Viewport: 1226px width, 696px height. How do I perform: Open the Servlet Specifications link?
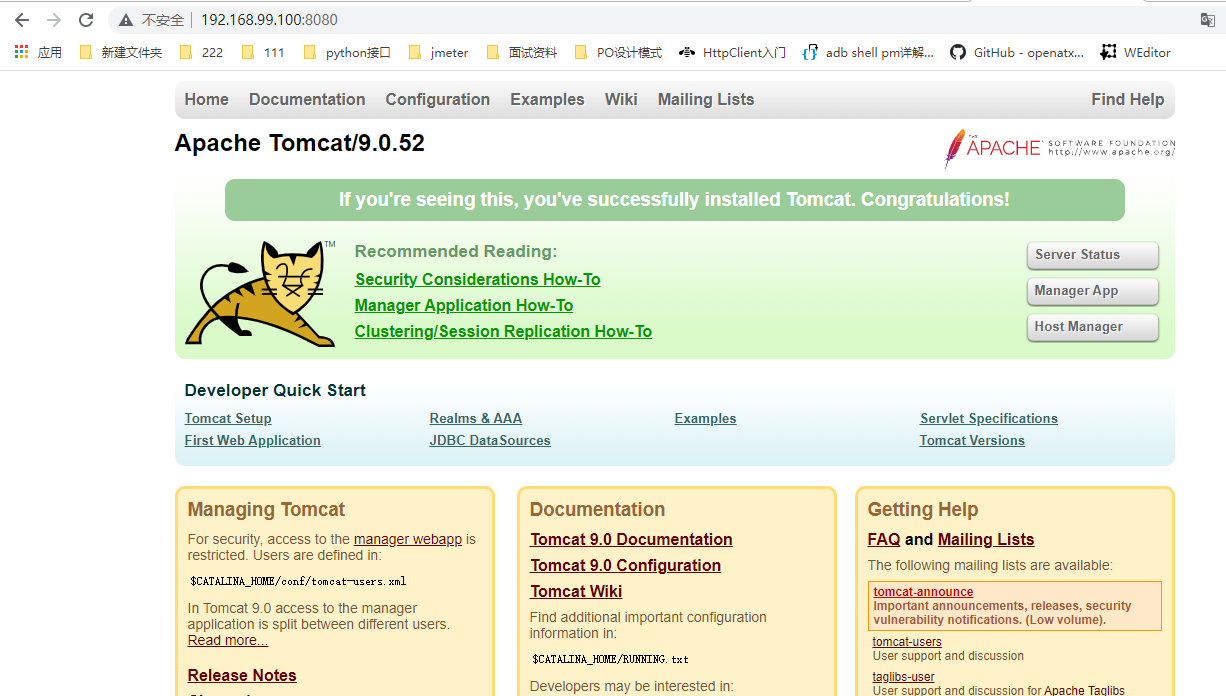coord(989,419)
